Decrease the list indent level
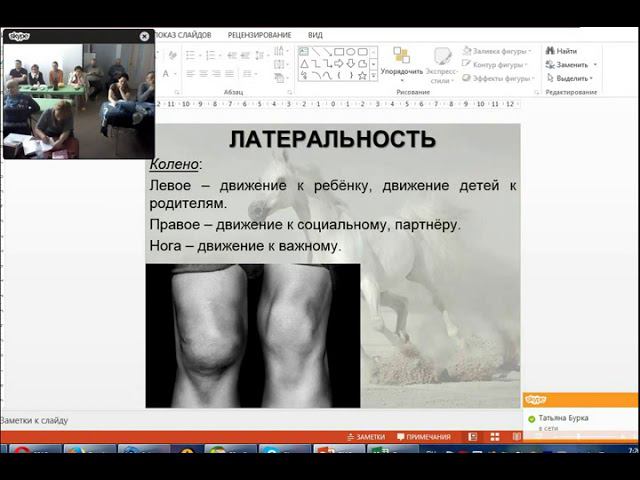 click(x=232, y=55)
